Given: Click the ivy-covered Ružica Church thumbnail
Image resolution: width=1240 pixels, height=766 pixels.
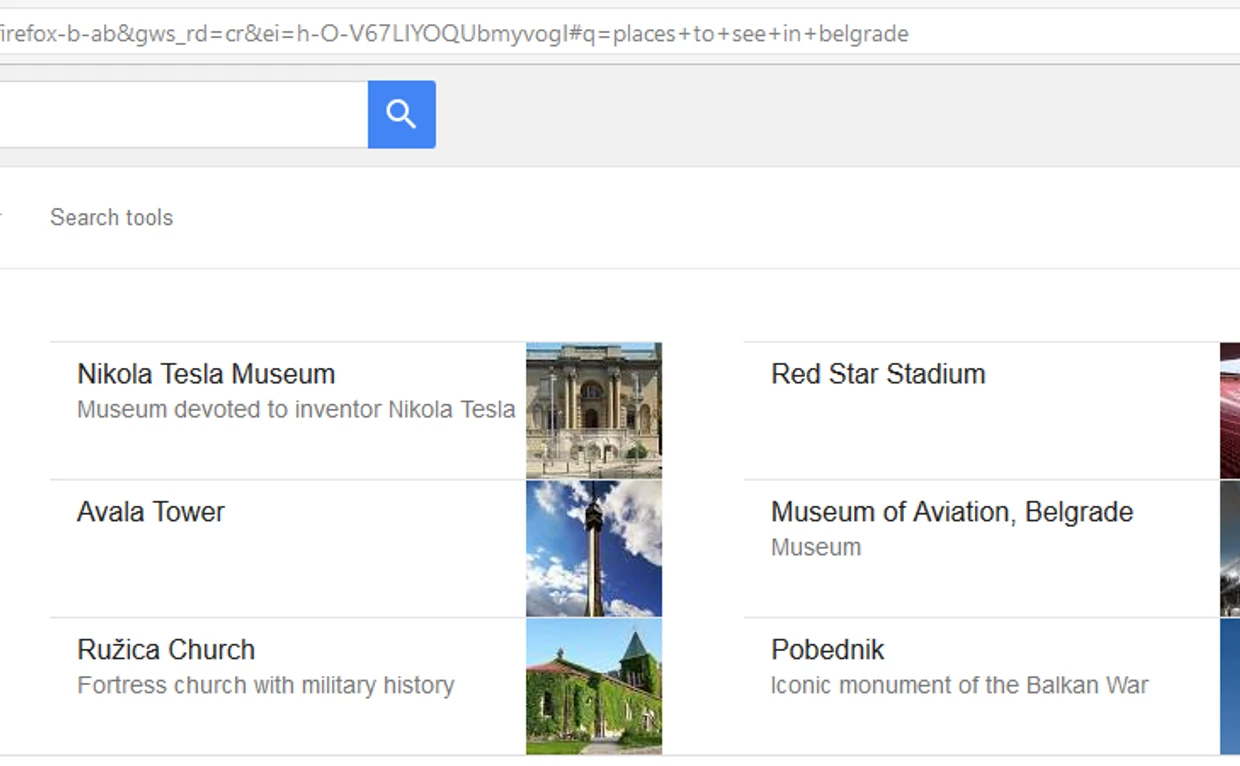Looking at the screenshot, I should point(594,686).
